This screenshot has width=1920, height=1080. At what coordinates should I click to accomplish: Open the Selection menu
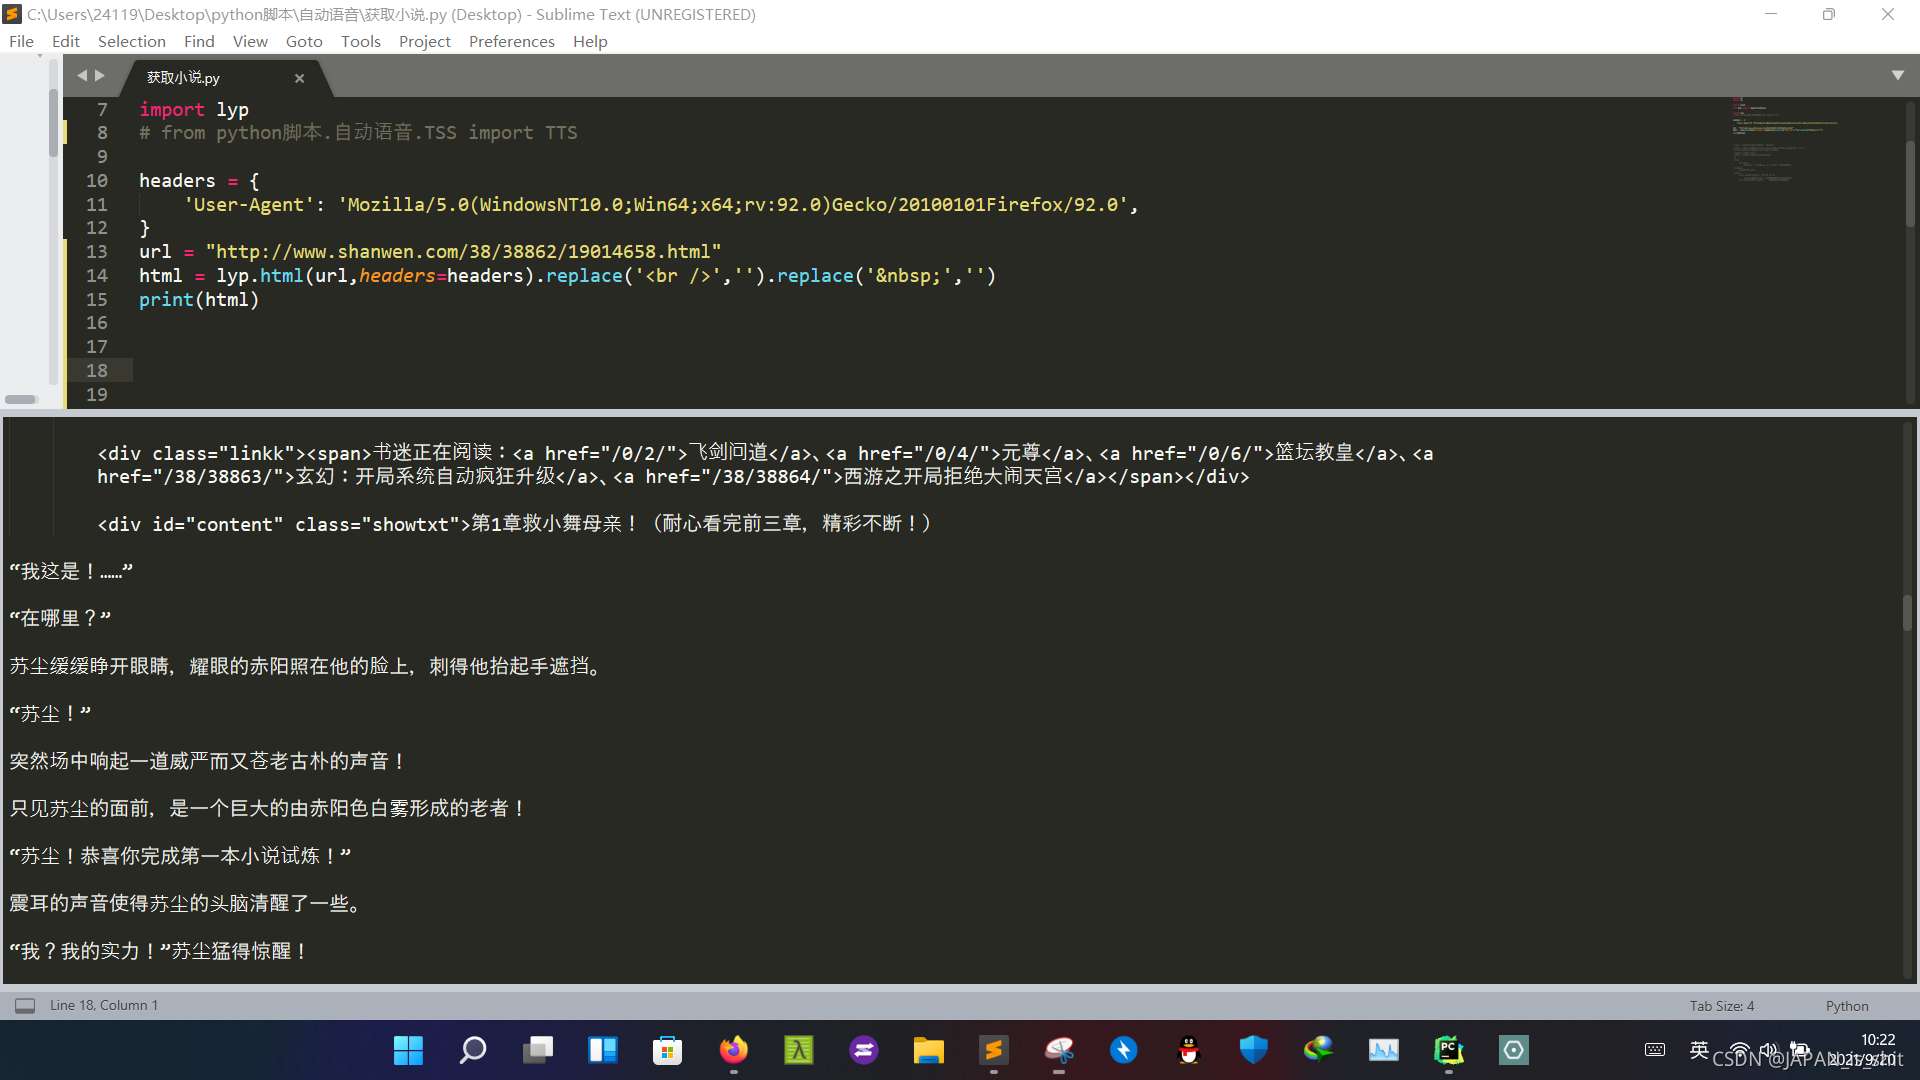tap(132, 41)
